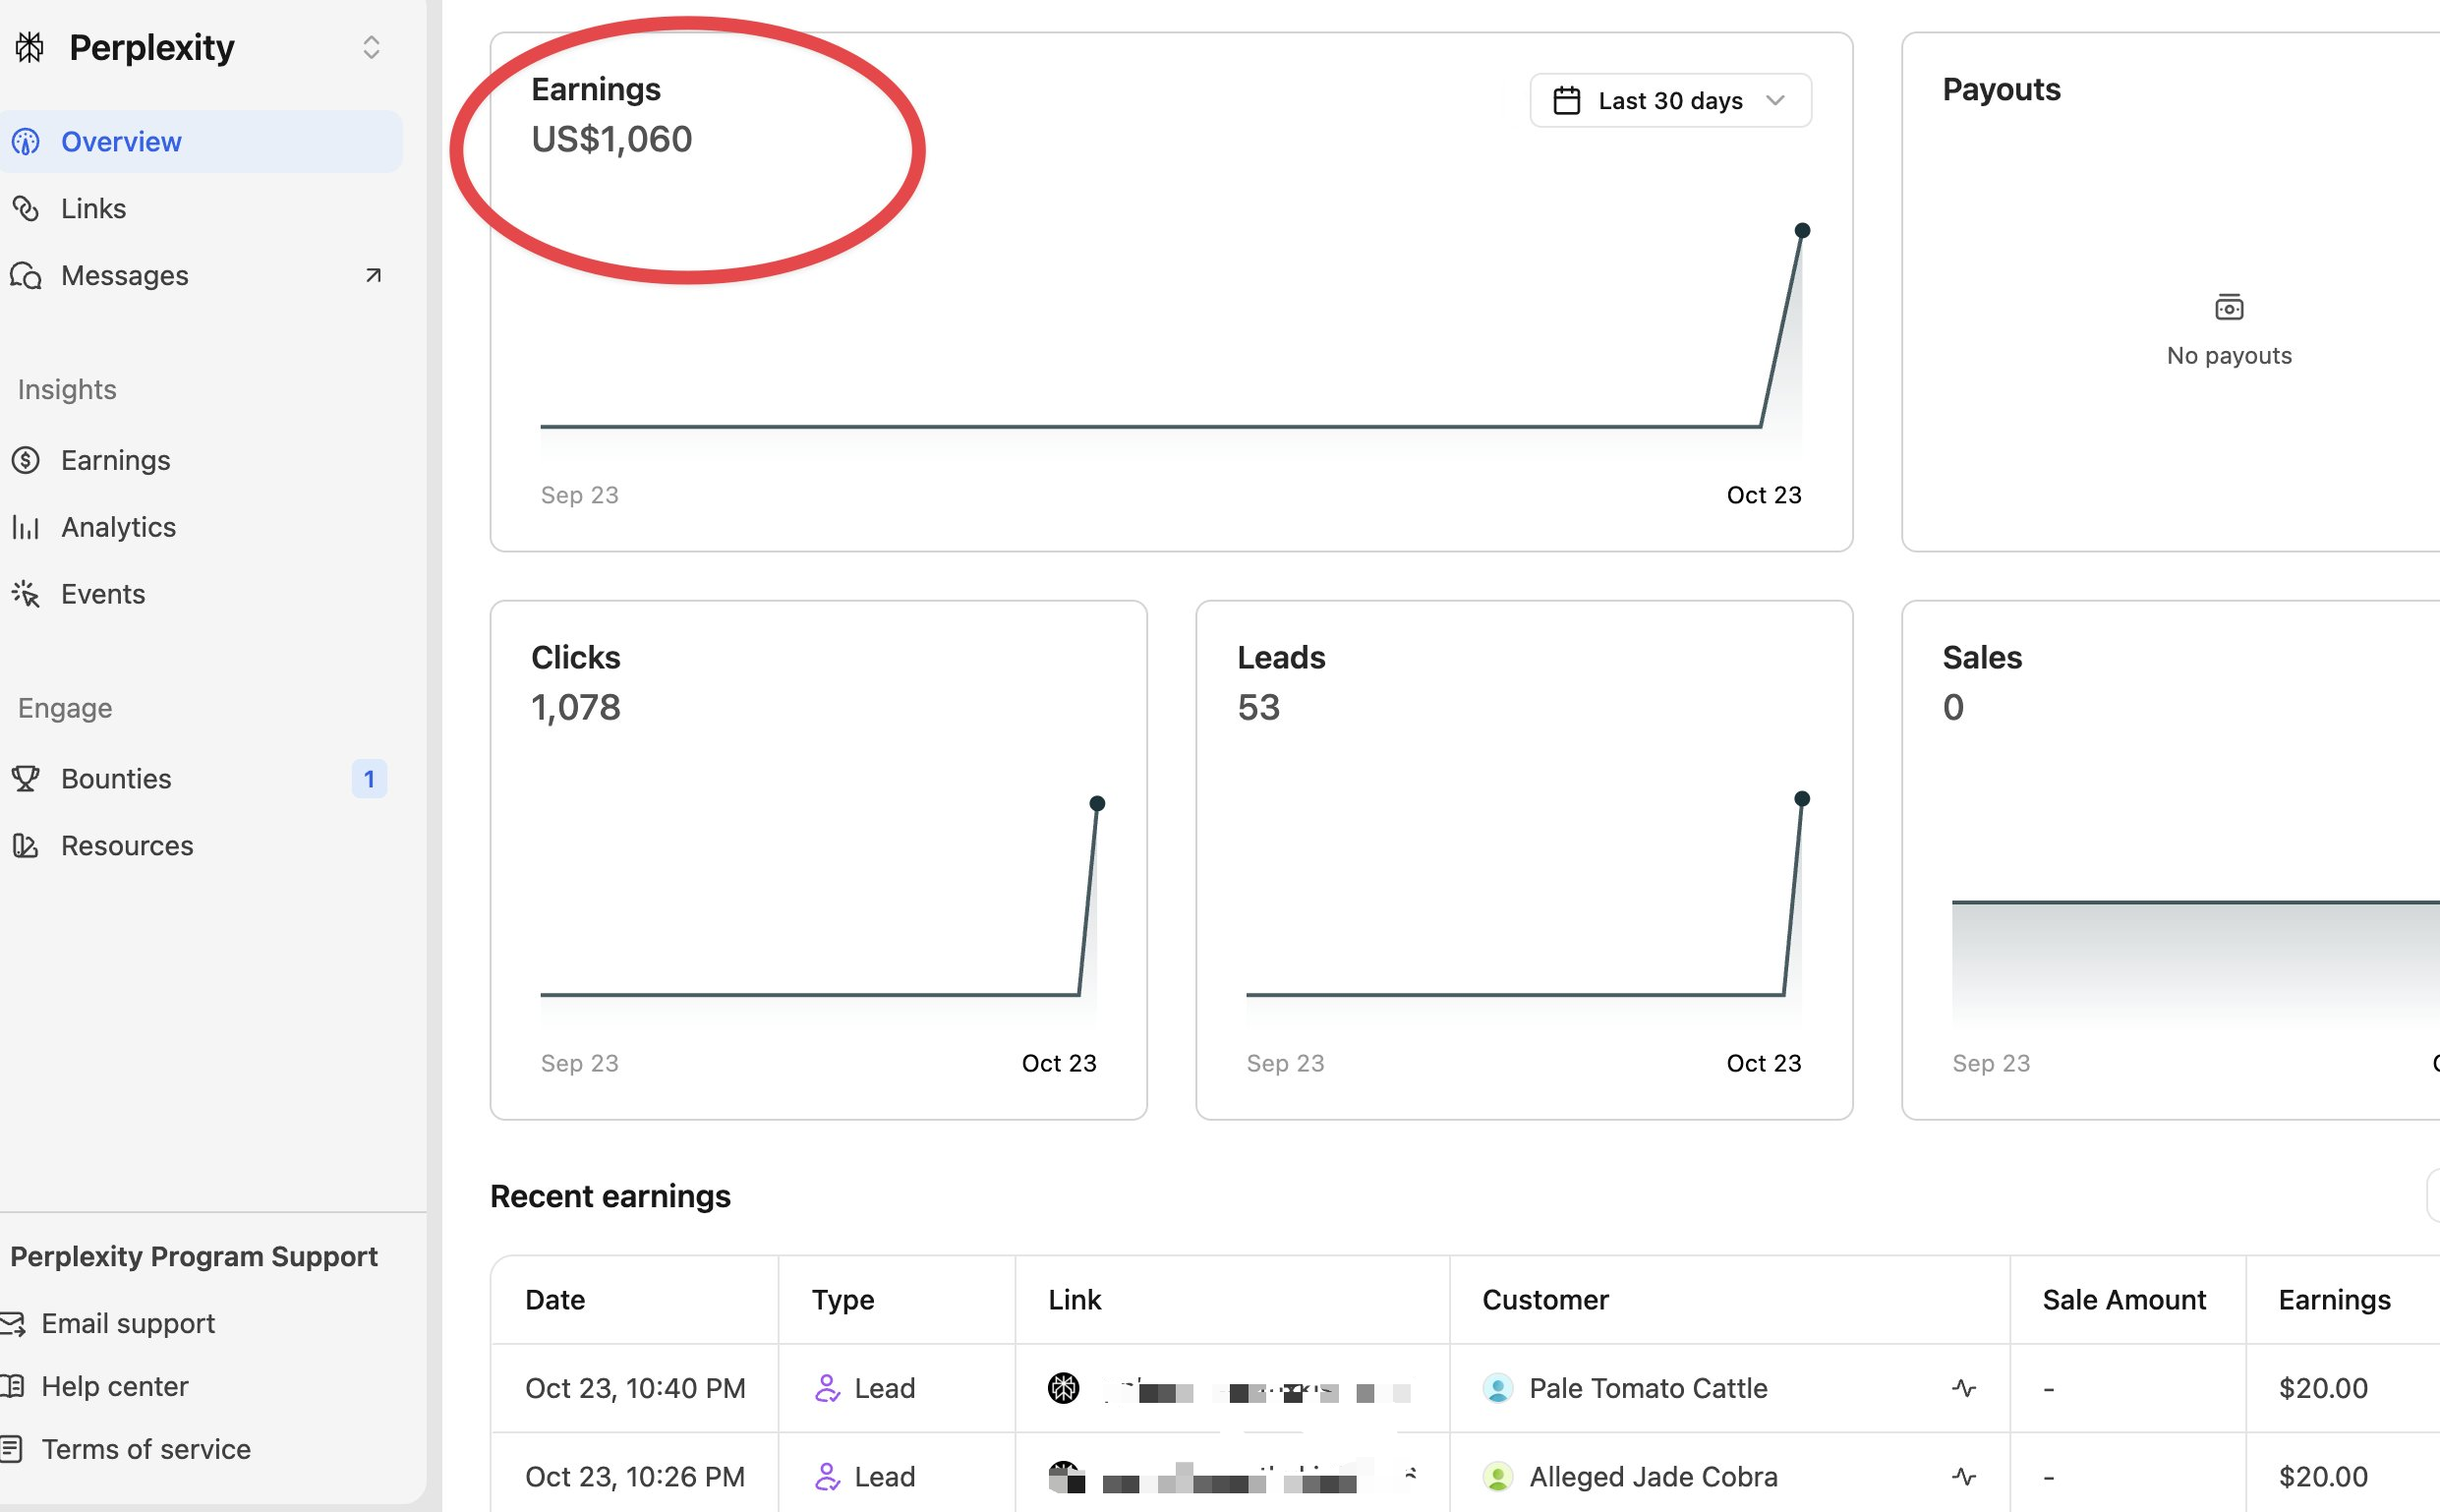Click the Analytics bar chart icon
Viewport: 2440px width, 1512px height.
pos(26,527)
